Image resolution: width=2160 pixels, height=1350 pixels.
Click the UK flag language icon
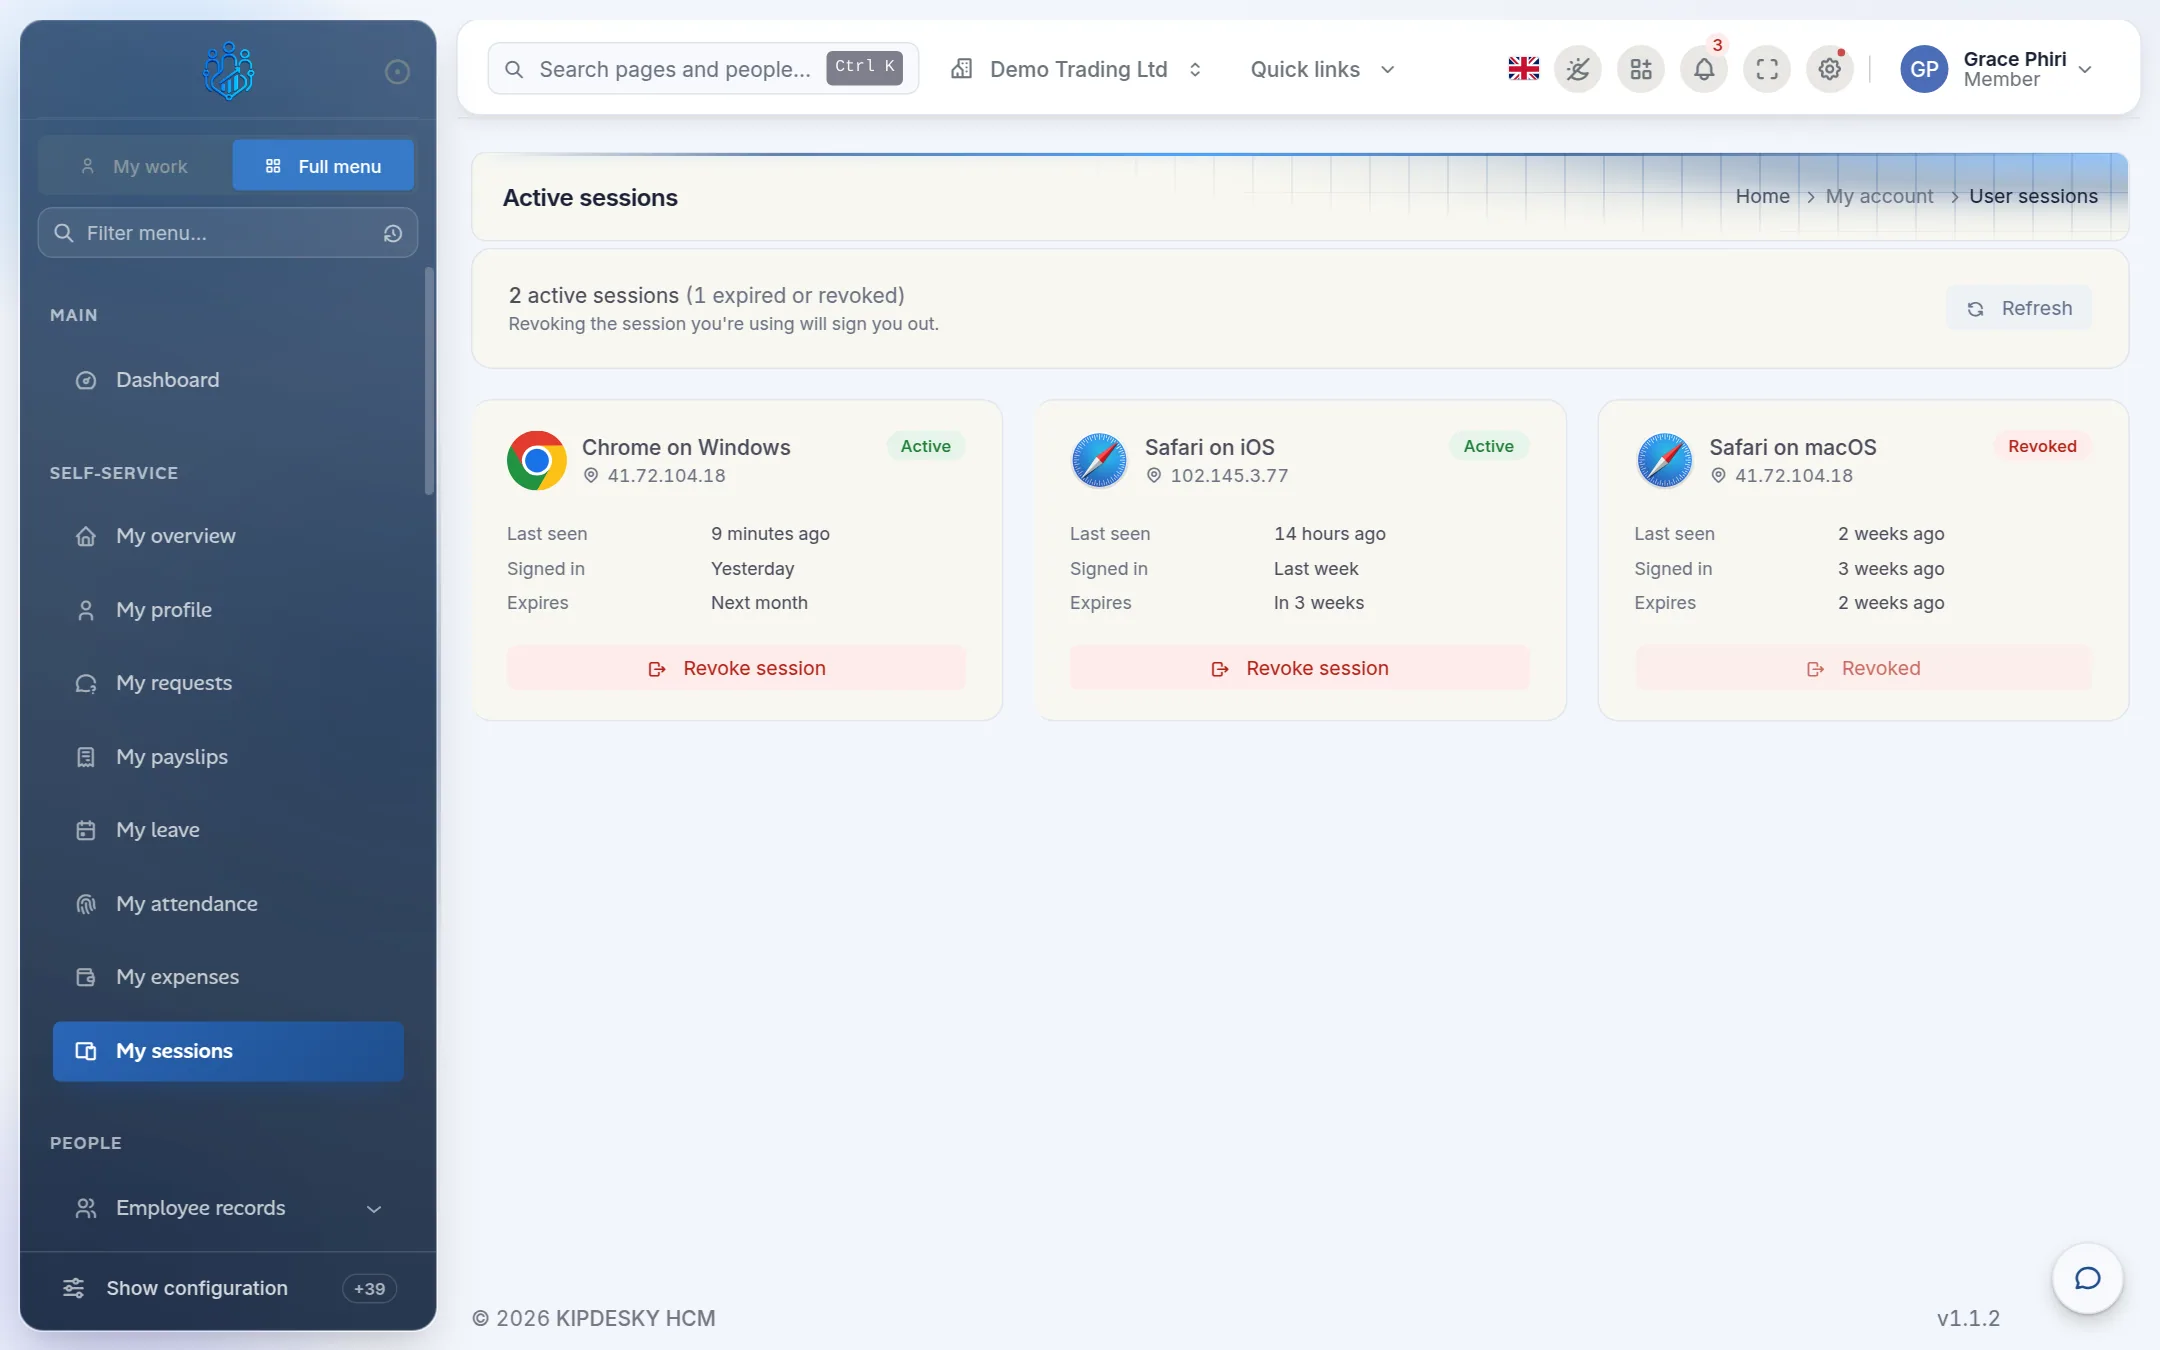[x=1523, y=69]
